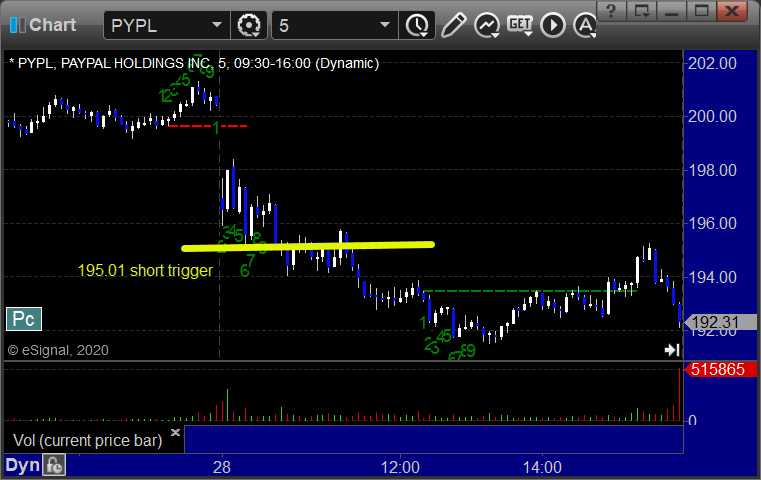Click the Chart window icon

pyautogui.click(x=17, y=25)
